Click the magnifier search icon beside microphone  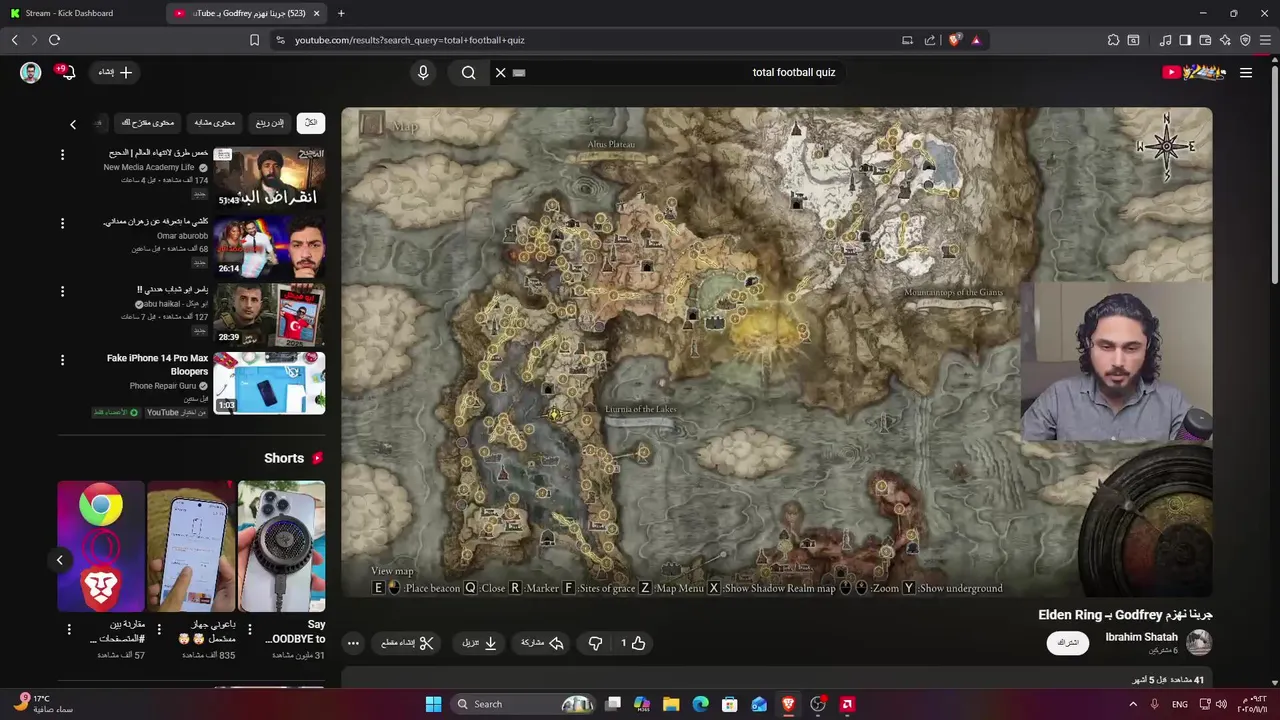point(468,72)
